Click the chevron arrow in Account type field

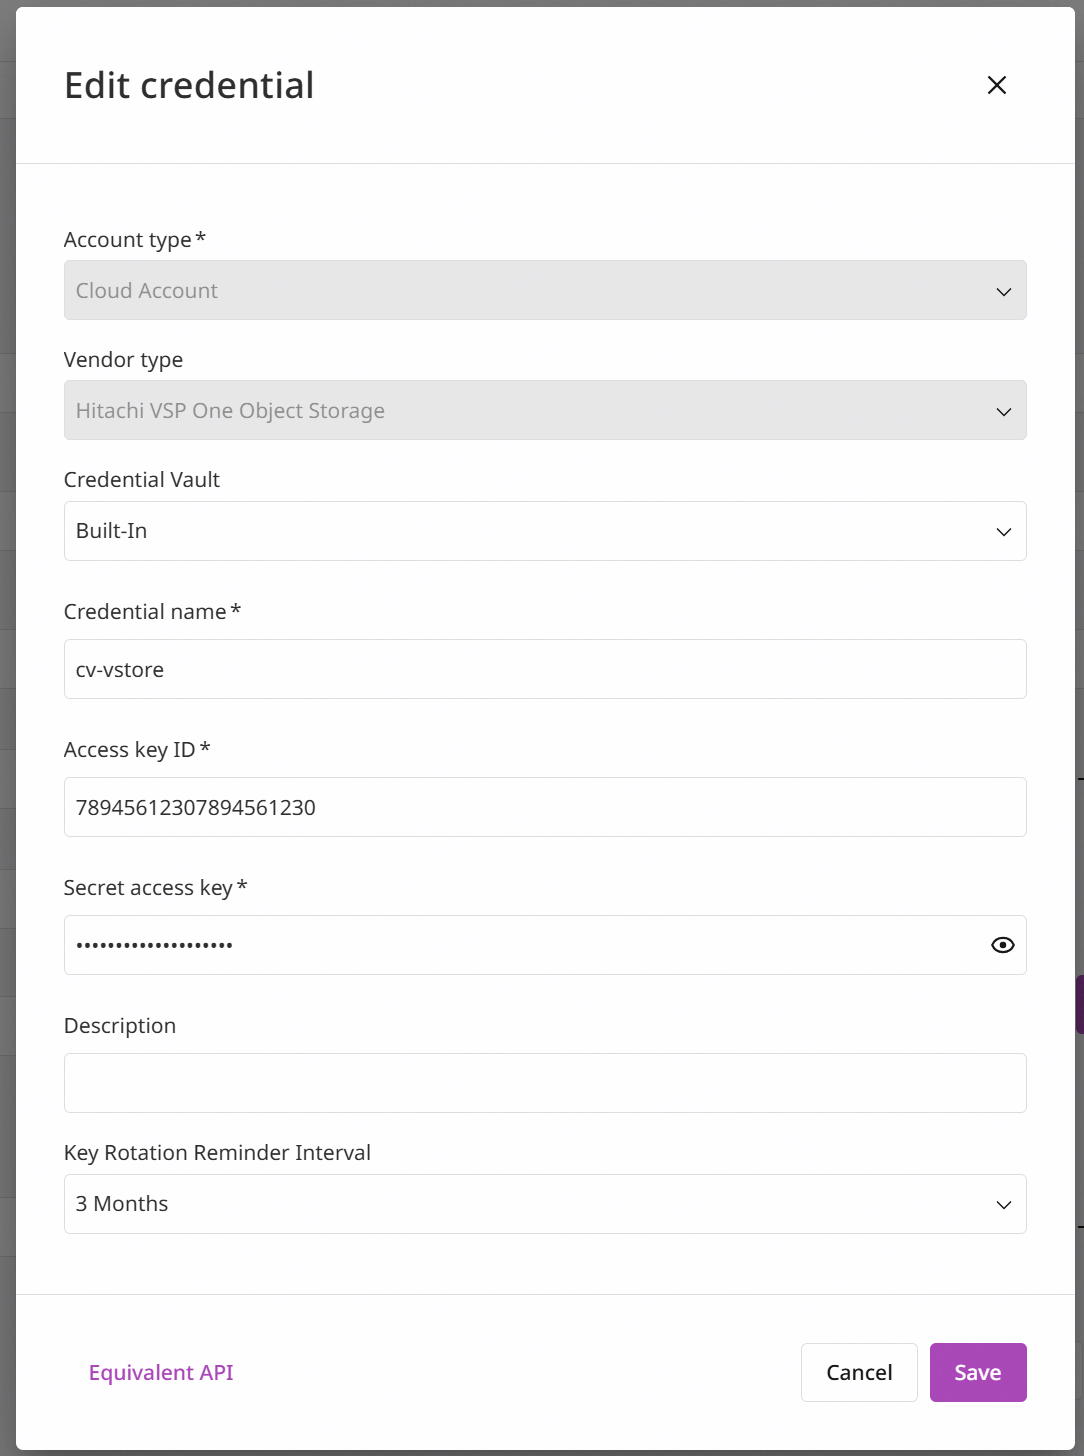(1003, 291)
